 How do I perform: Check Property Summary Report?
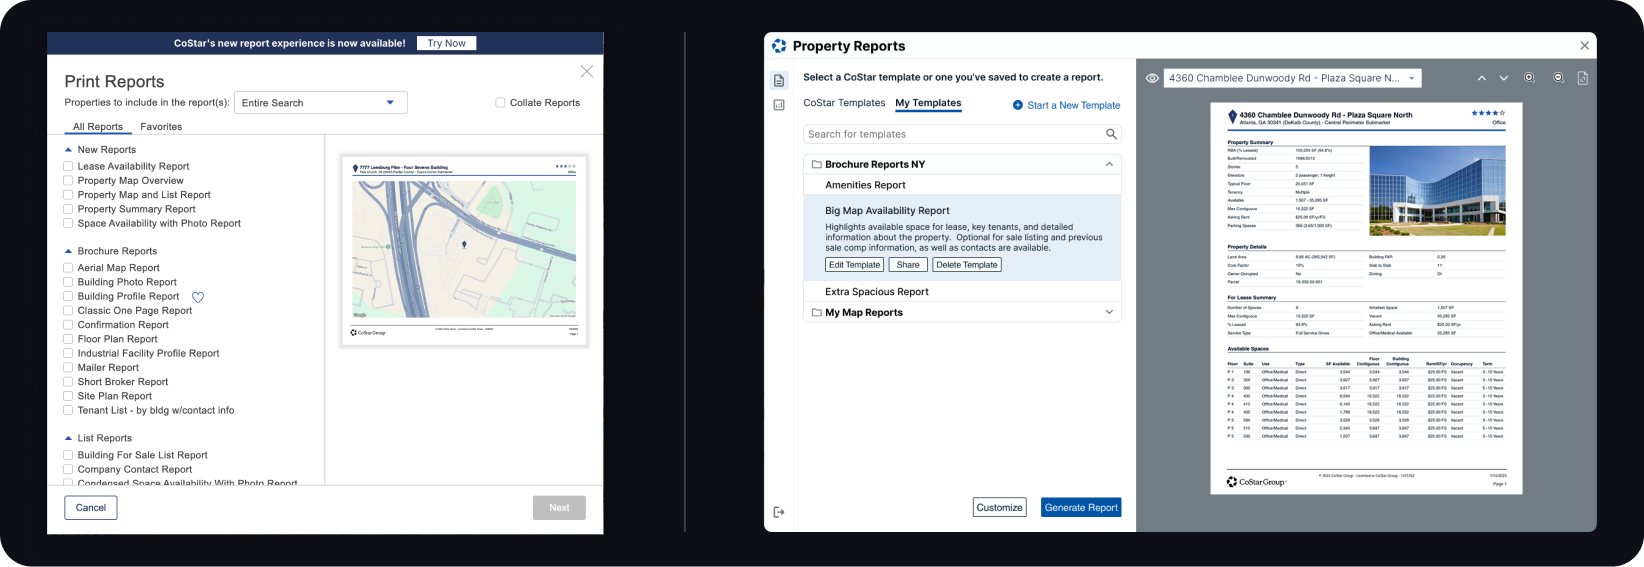click(x=68, y=209)
